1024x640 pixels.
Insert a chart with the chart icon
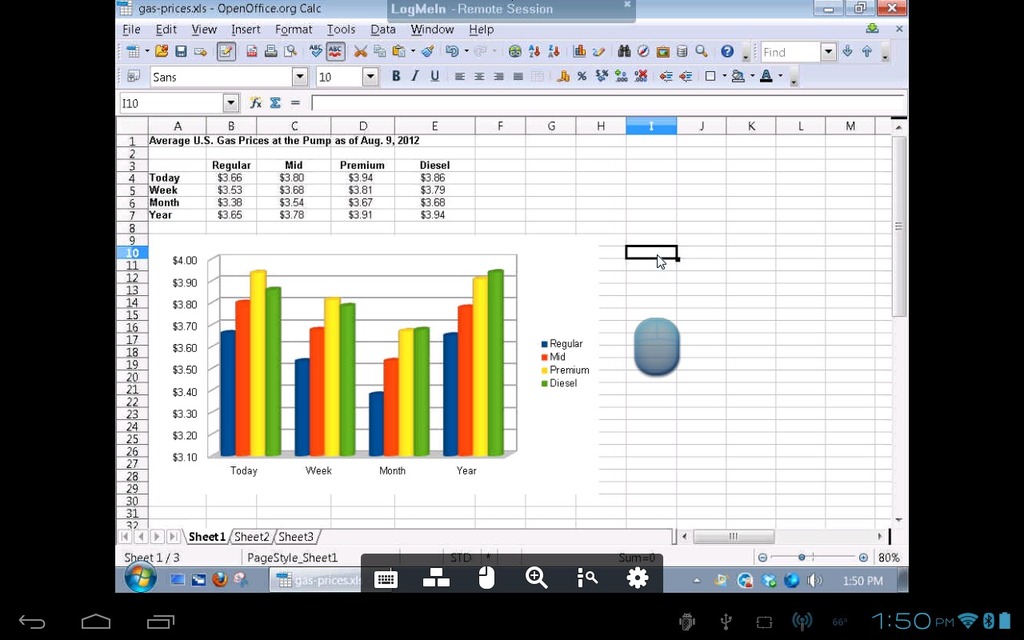(x=579, y=52)
